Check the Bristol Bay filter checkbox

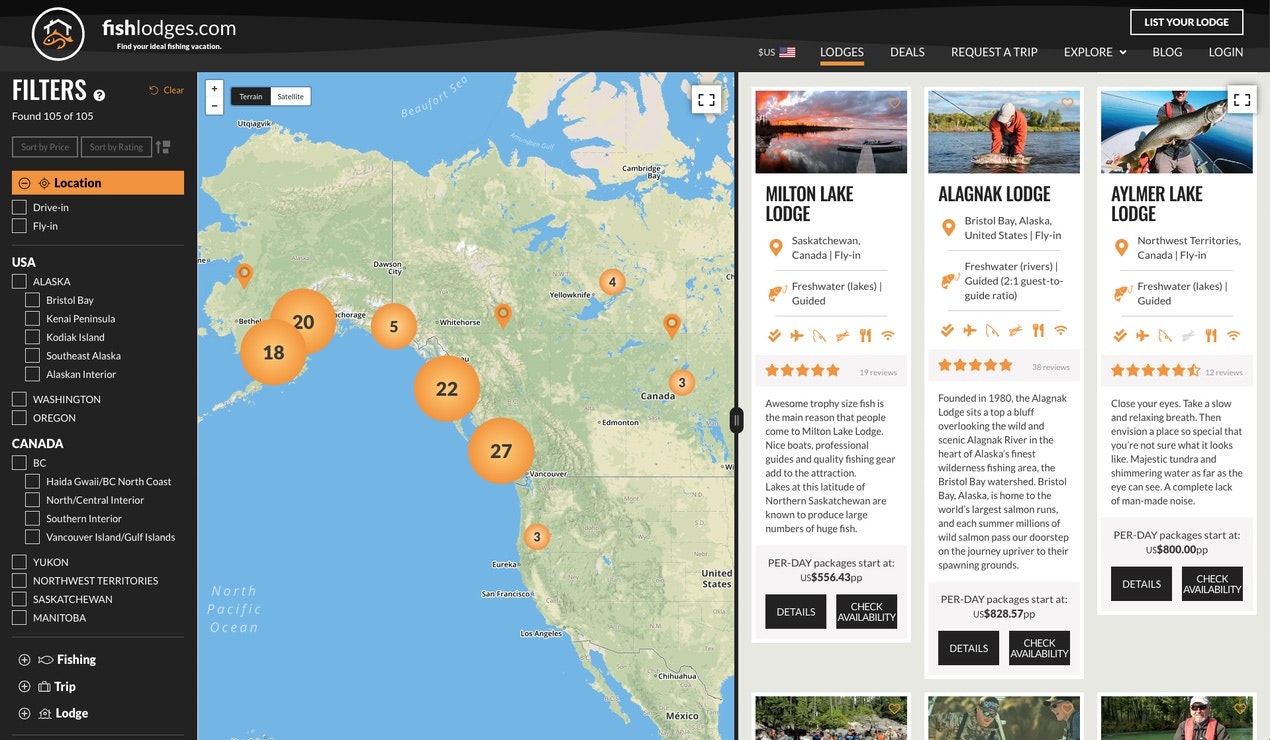point(29,299)
